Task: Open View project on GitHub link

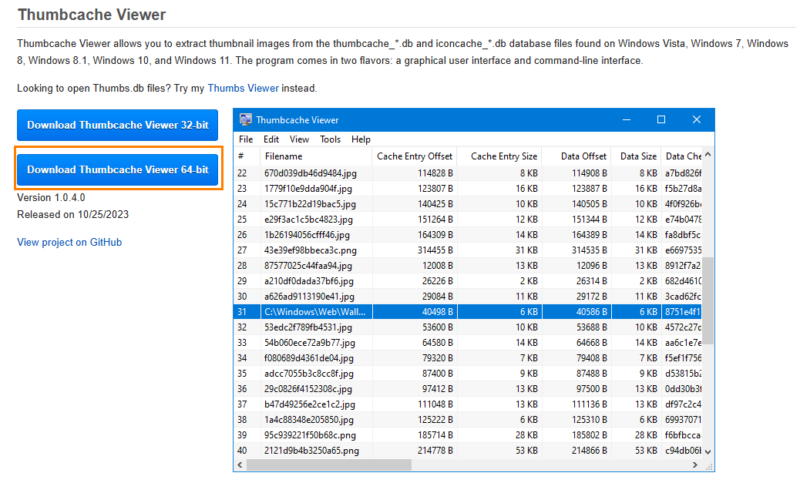Action: (x=69, y=242)
